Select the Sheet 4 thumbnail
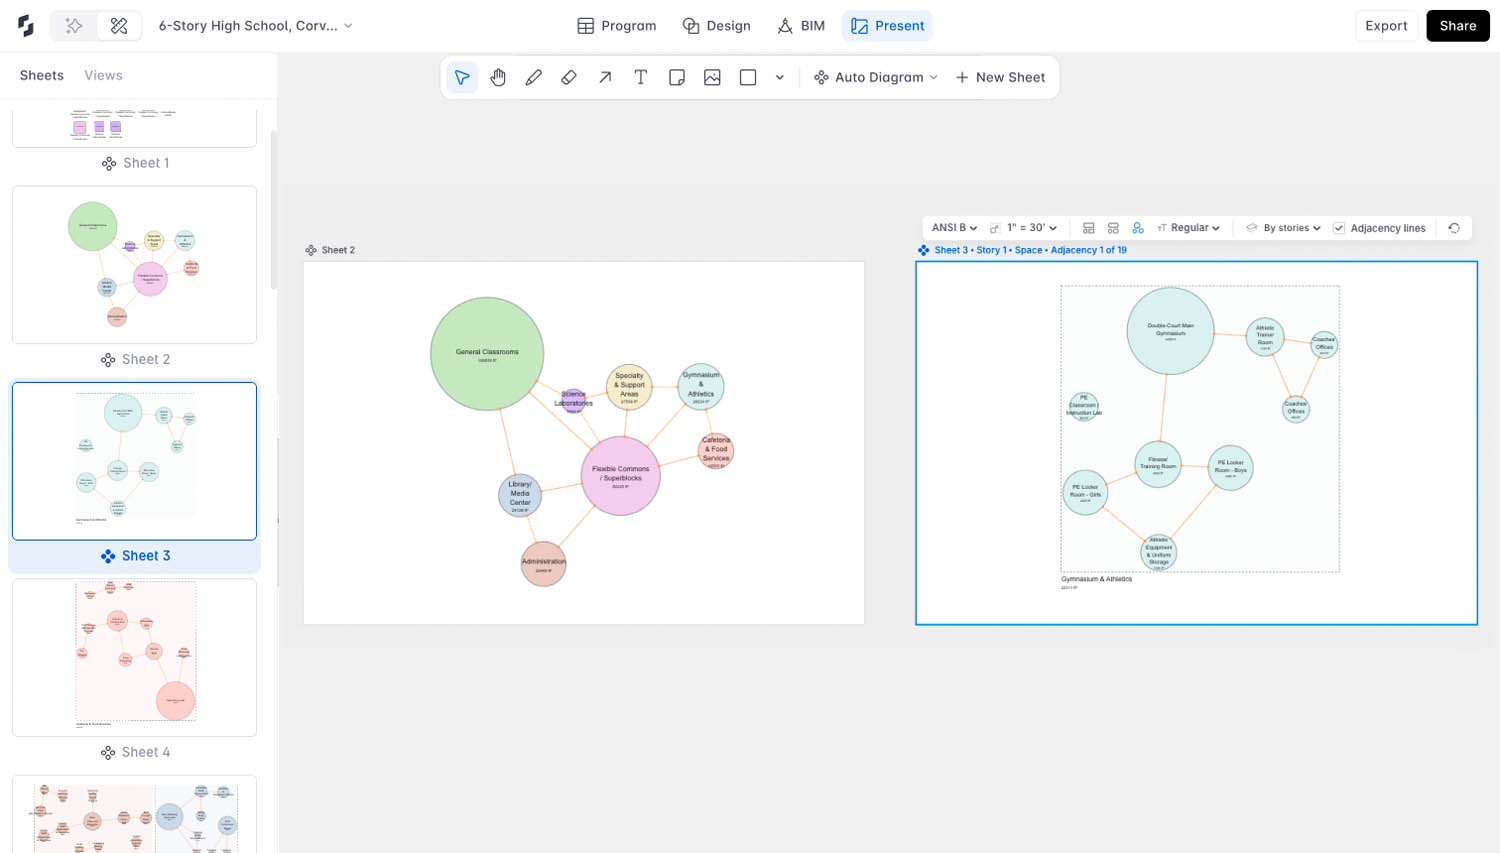Screen dimensions: 1500x853 (134, 657)
